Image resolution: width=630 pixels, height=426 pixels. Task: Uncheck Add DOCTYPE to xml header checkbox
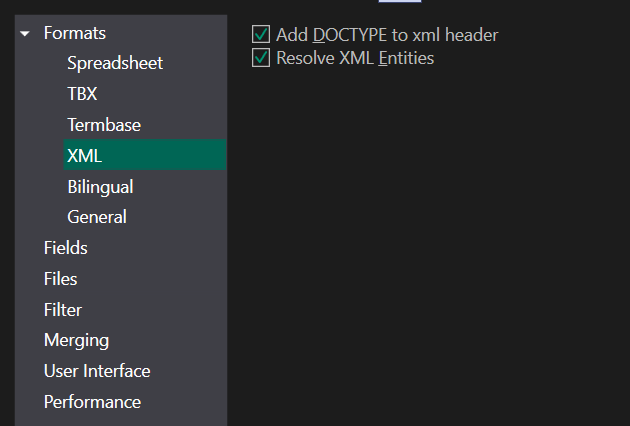[x=261, y=34]
